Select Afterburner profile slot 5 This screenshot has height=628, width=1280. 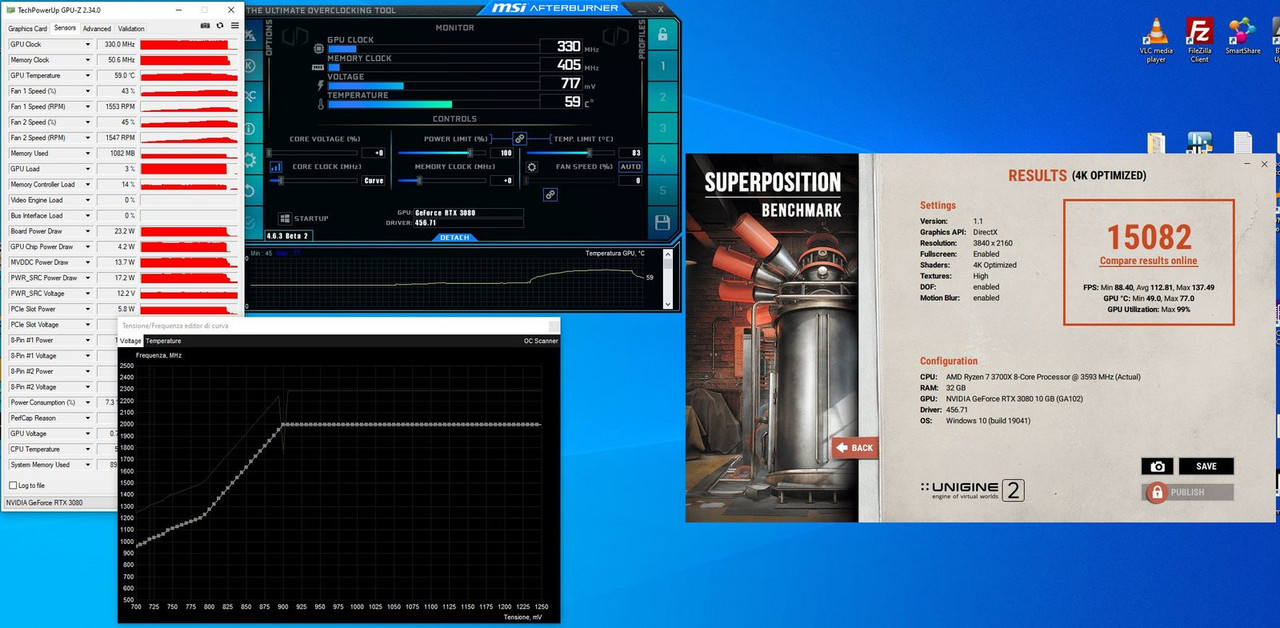tap(661, 190)
